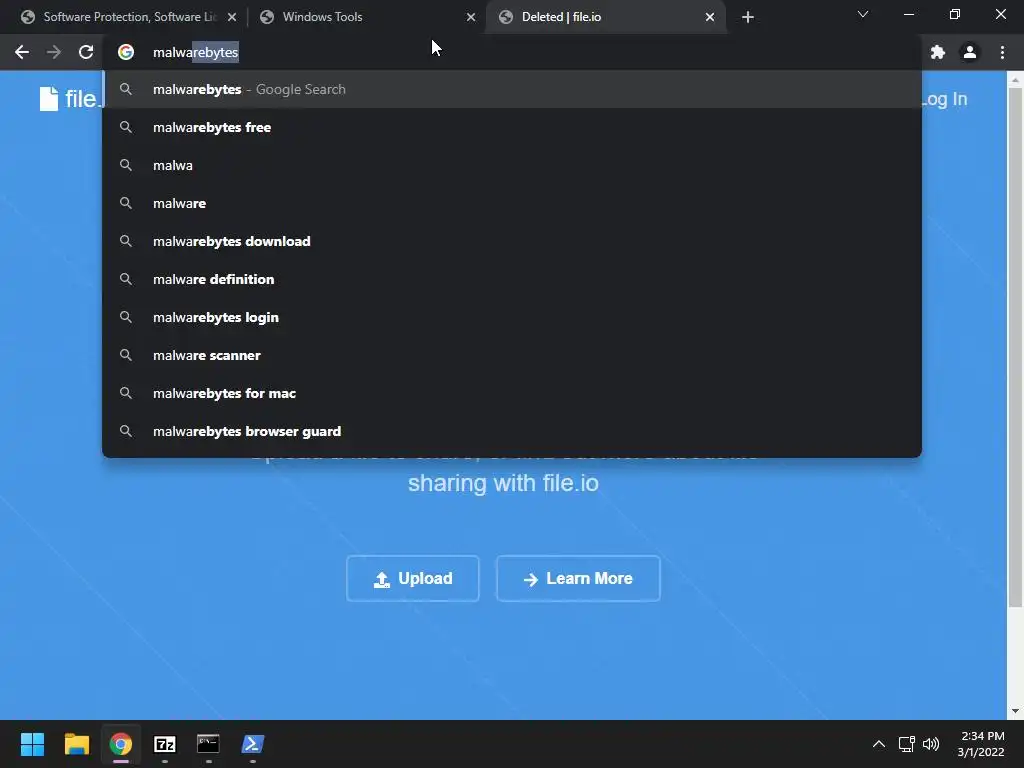Open 7-Zip from the taskbar

click(165, 744)
